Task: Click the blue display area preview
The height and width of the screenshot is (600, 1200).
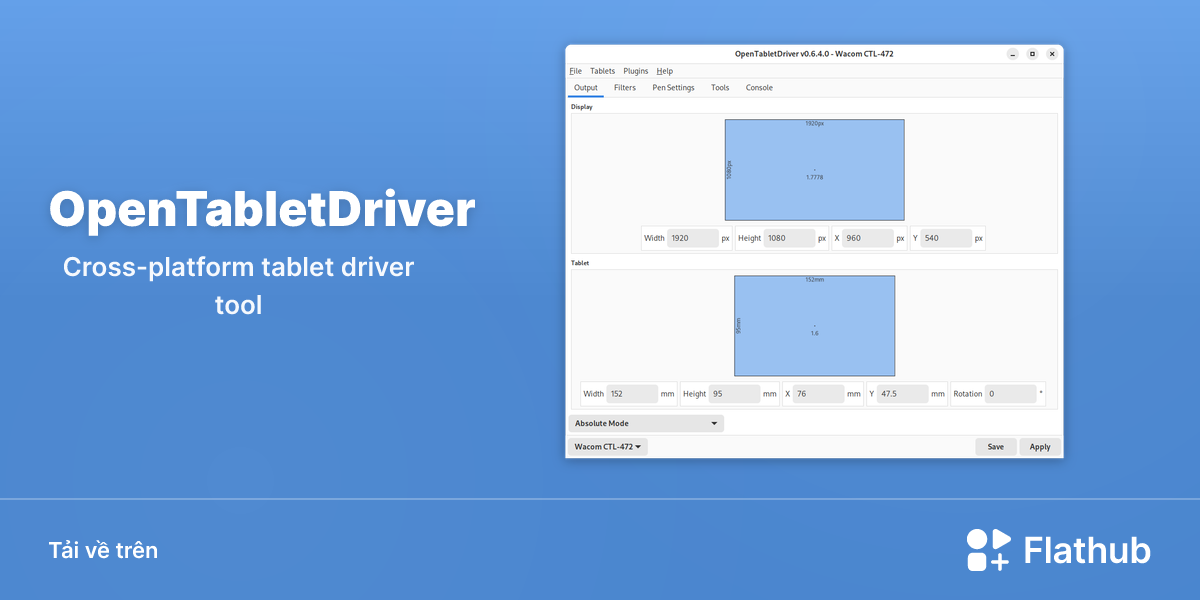Action: point(815,170)
